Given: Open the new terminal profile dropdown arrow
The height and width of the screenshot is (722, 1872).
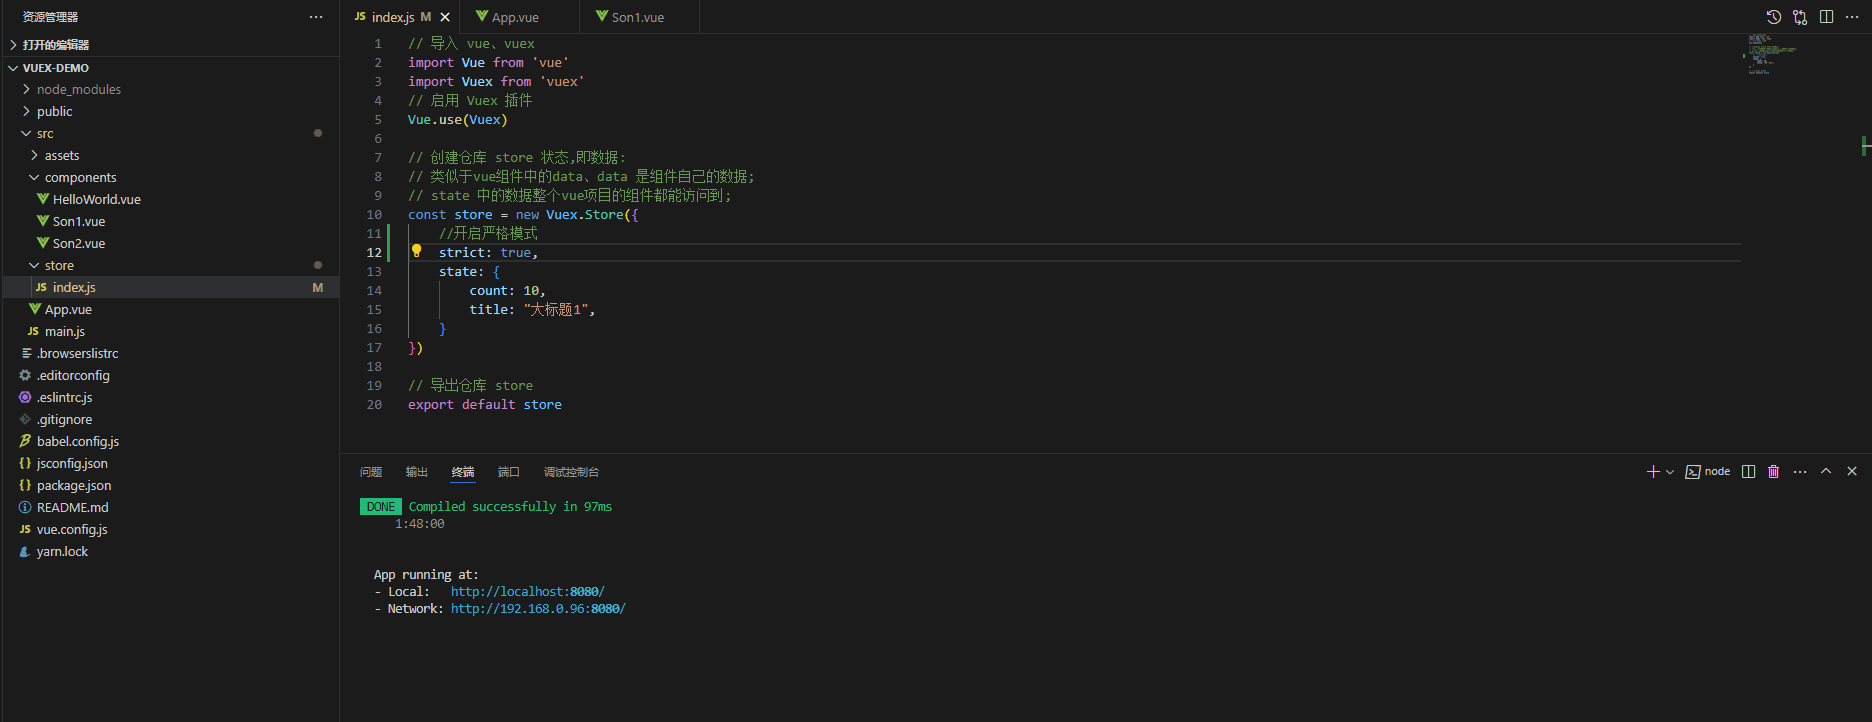Looking at the screenshot, I should coord(1670,472).
